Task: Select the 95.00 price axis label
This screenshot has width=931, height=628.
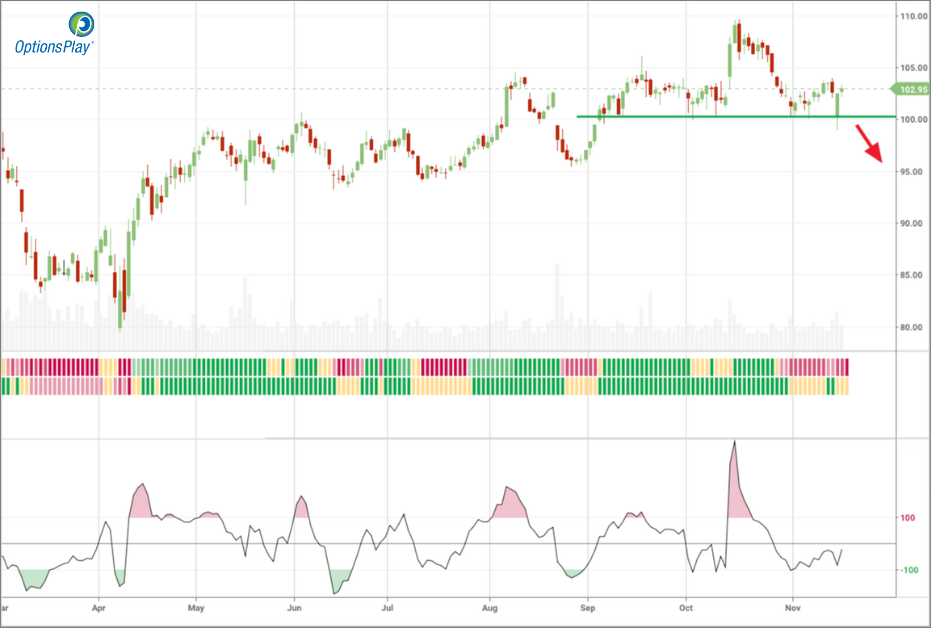Action: (x=912, y=172)
